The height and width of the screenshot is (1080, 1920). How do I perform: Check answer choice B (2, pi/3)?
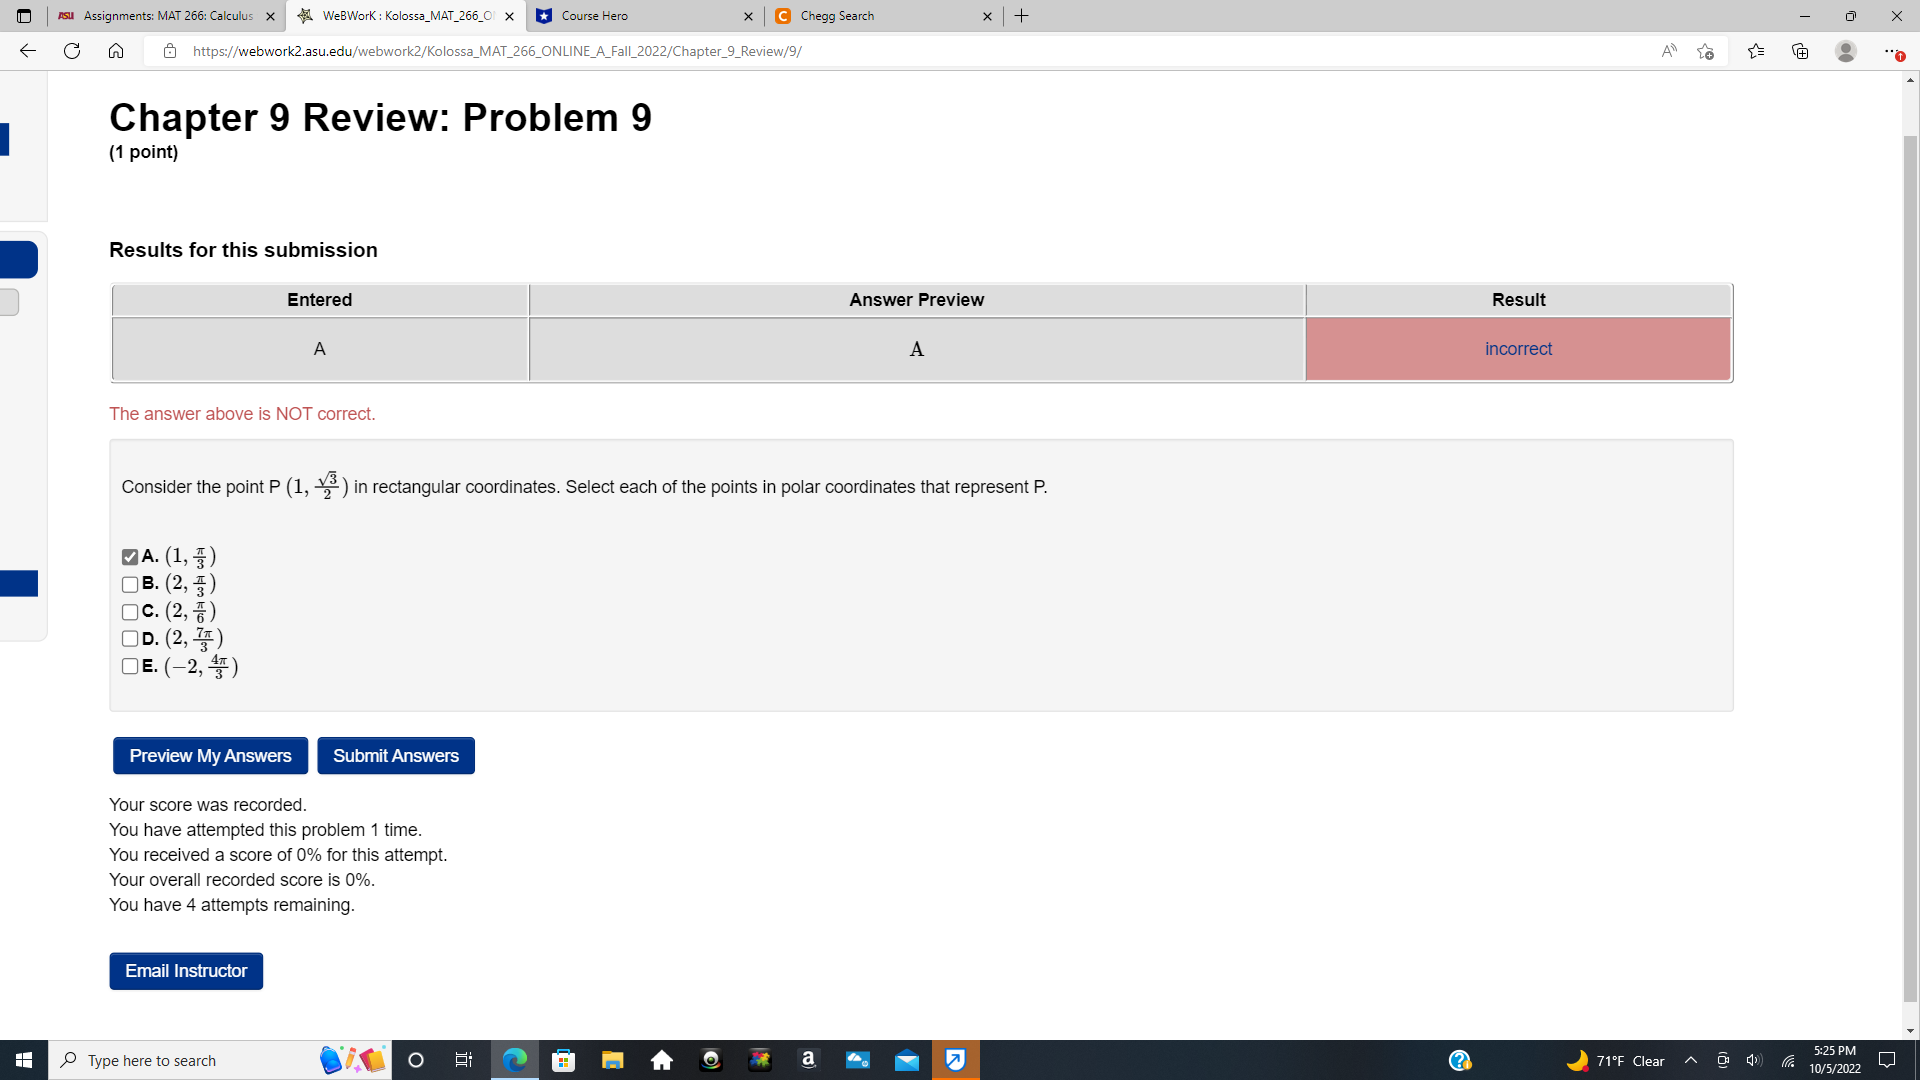click(129, 584)
